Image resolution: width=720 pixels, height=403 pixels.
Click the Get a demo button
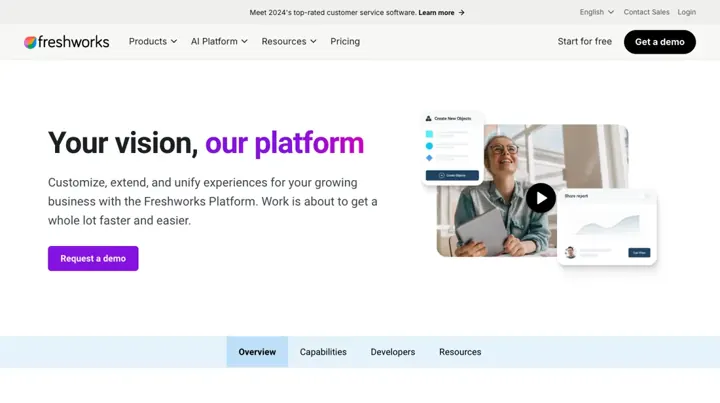[659, 42]
